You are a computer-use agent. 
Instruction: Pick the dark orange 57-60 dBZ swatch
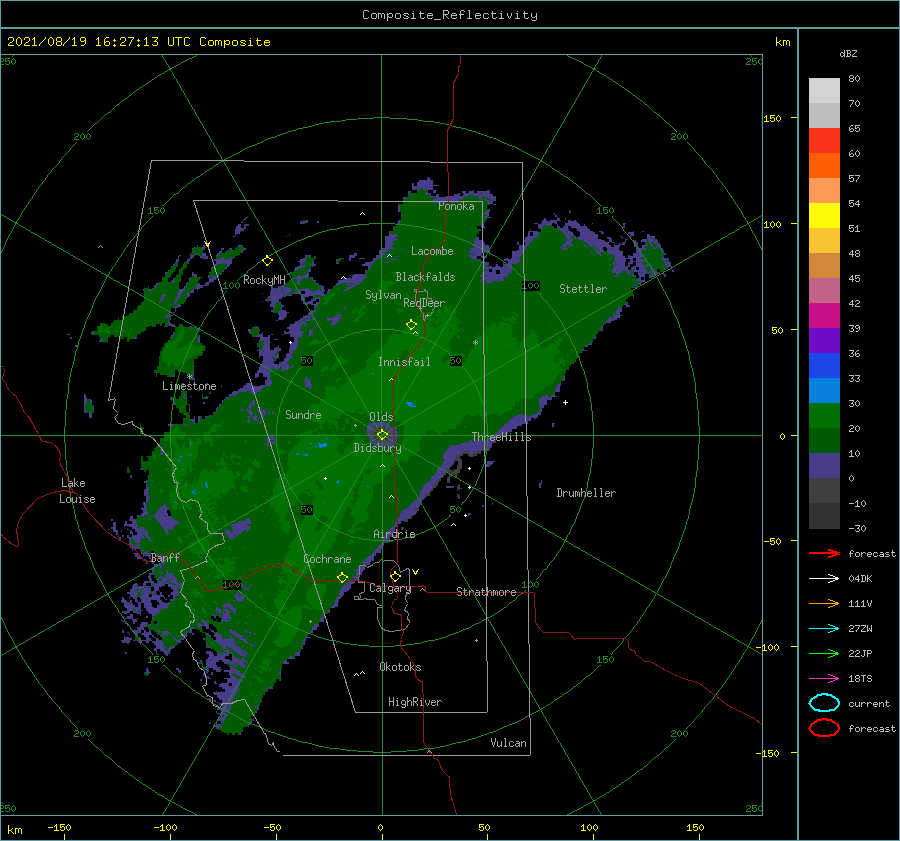tap(824, 165)
